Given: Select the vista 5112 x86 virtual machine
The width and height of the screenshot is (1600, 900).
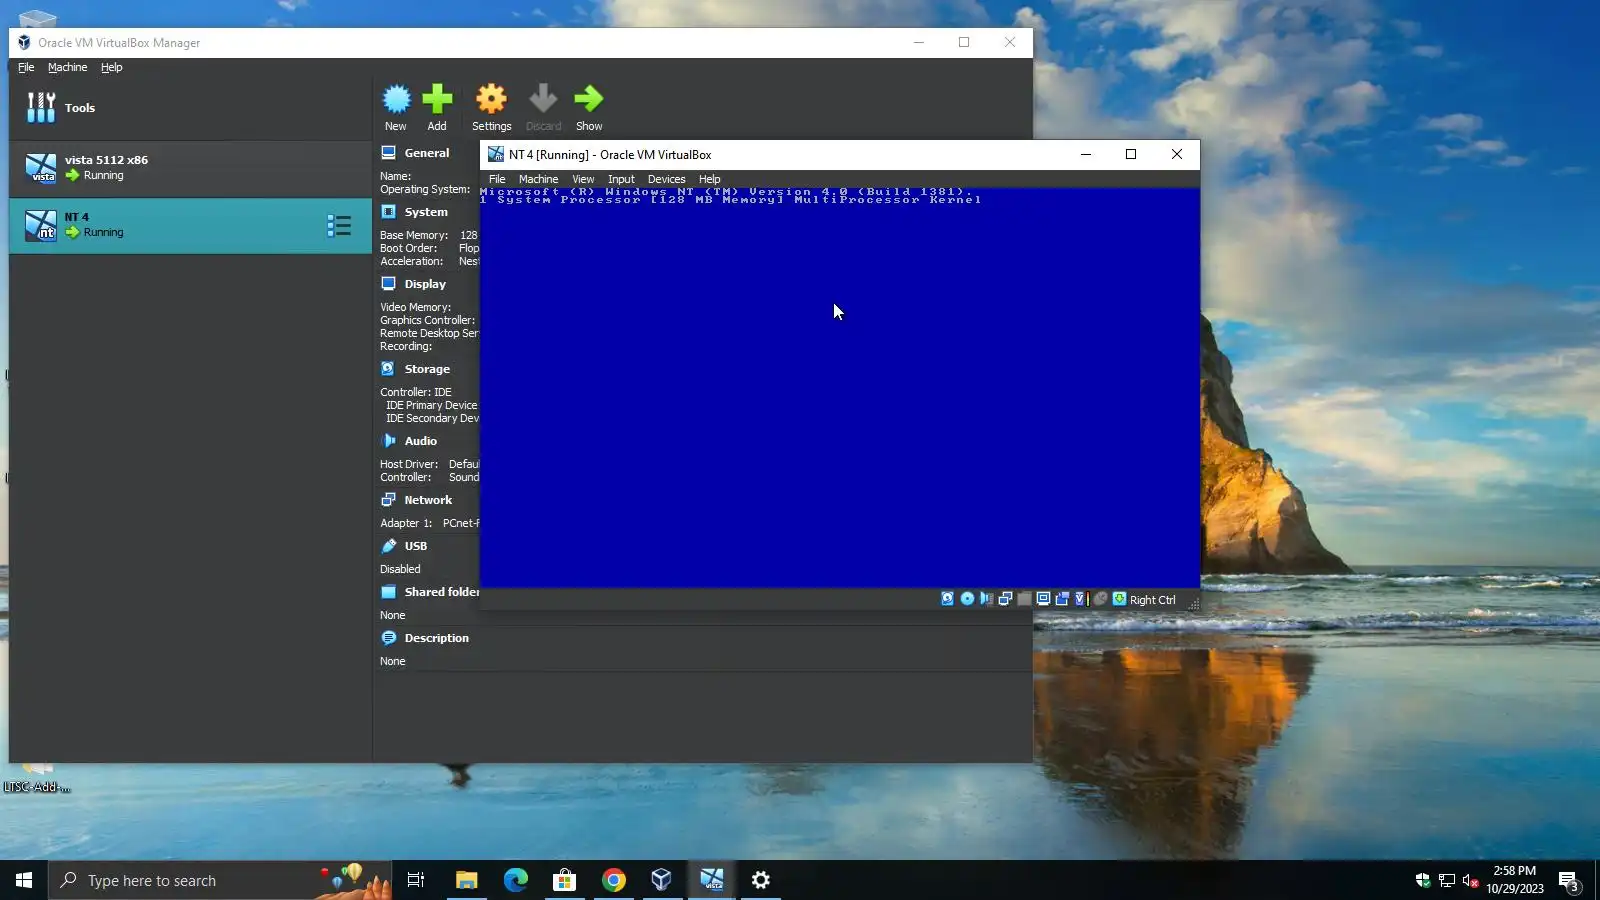Looking at the screenshot, I should click(190, 168).
